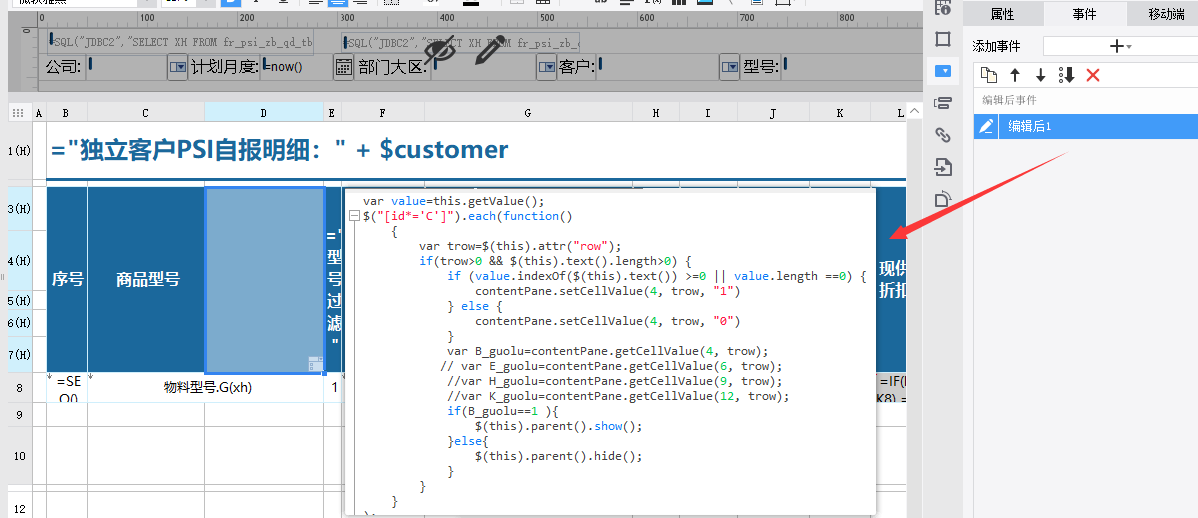Select row header 1(H)

19,151
